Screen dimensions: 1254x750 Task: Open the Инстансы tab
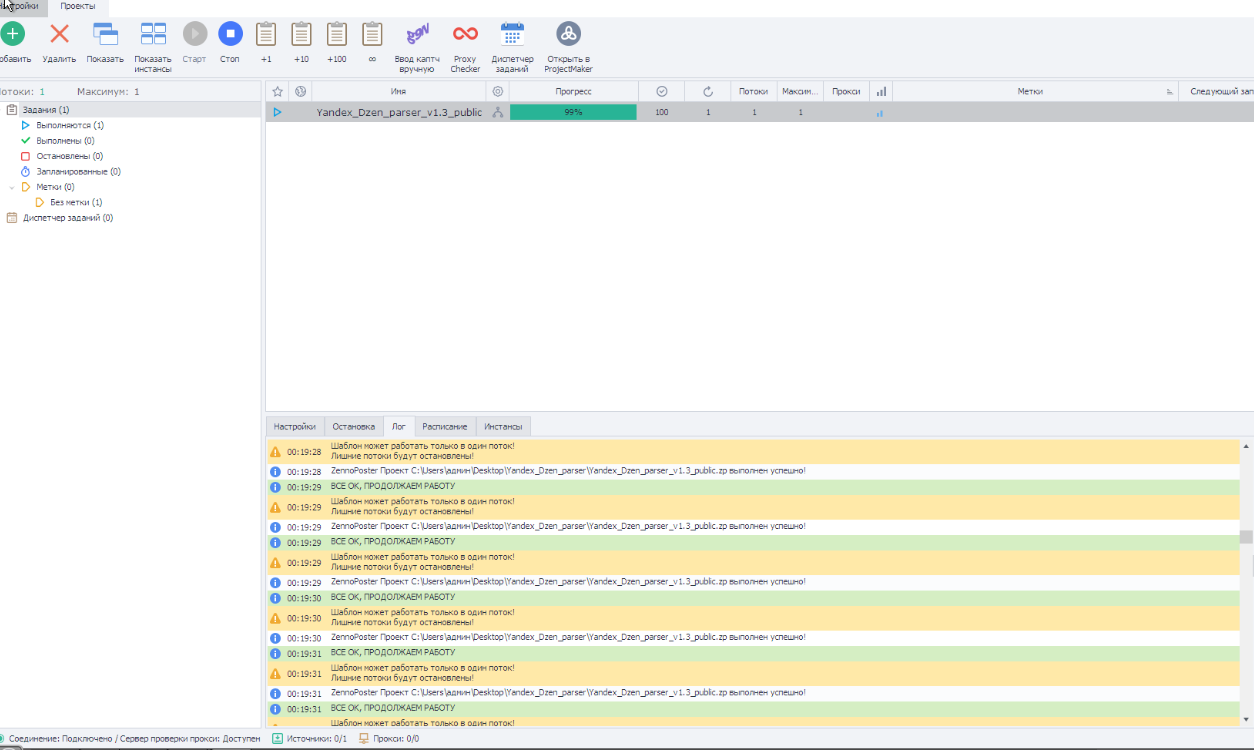pyautogui.click(x=503, y=426)
